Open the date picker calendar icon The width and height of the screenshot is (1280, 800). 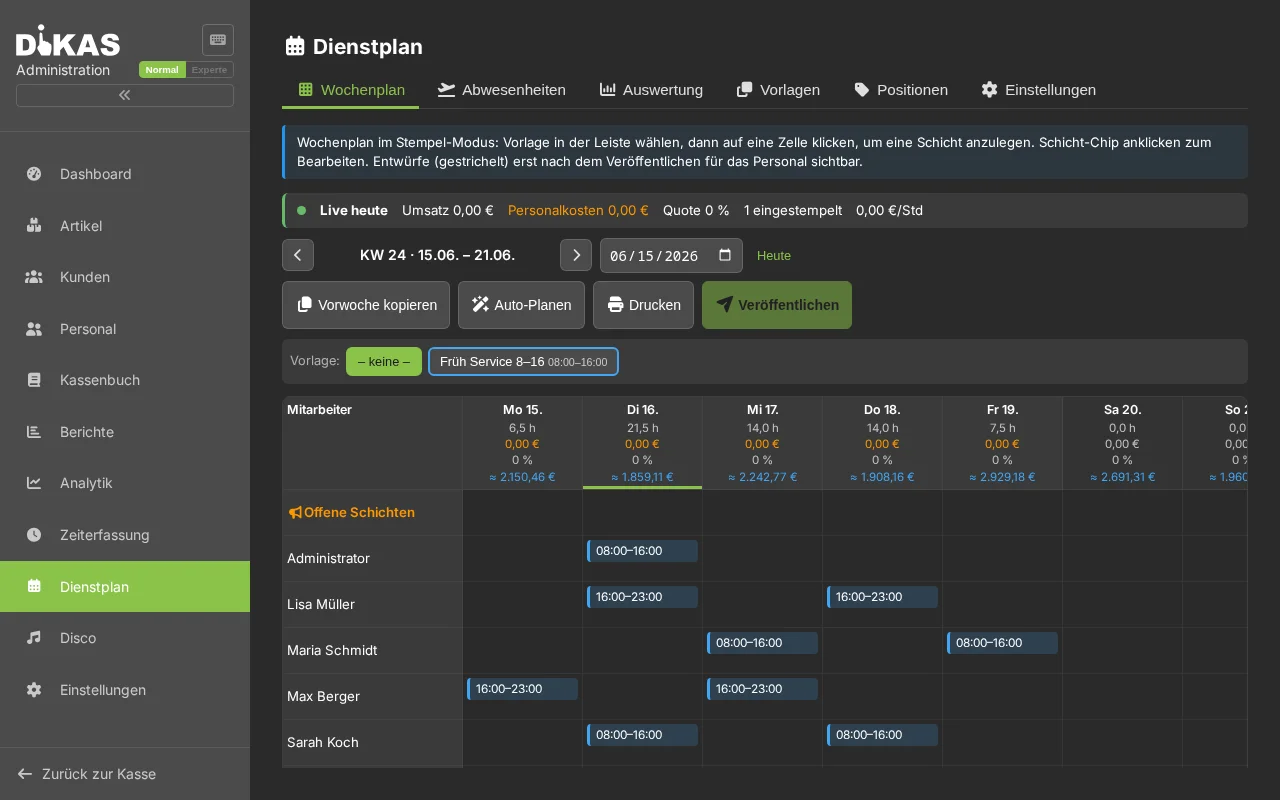pos(725,255)
